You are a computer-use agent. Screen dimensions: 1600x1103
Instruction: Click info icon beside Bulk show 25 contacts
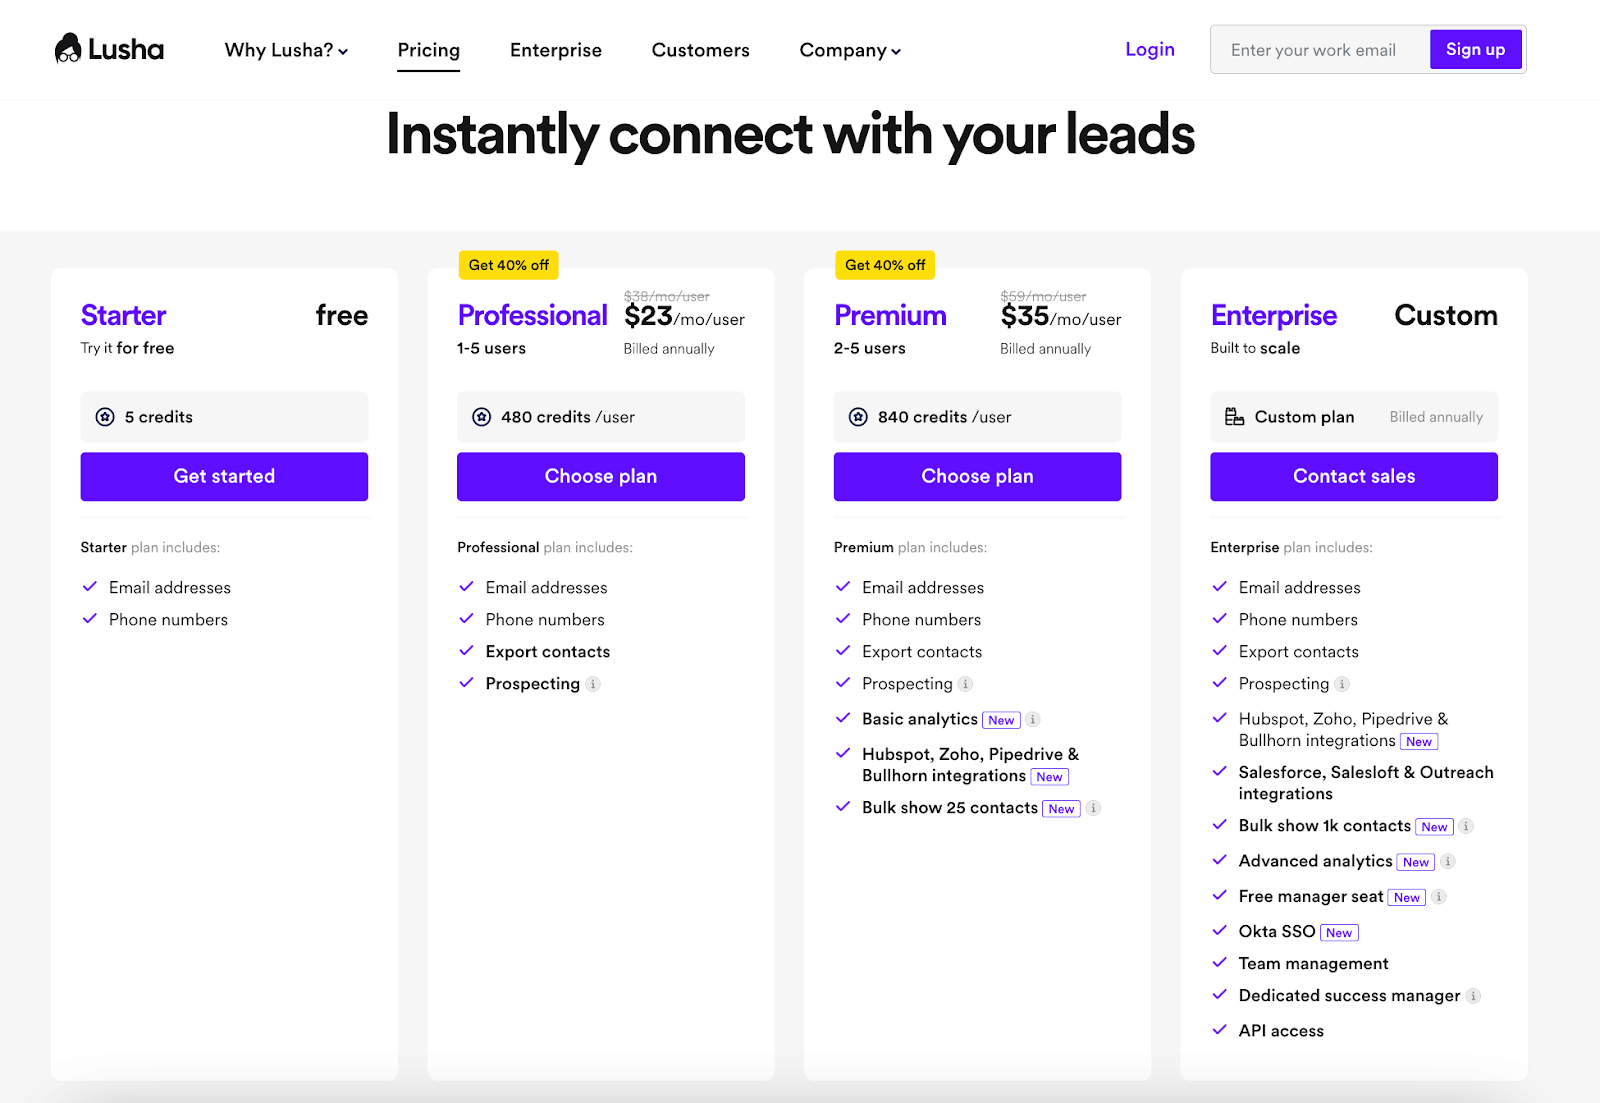pos(1093,808)
